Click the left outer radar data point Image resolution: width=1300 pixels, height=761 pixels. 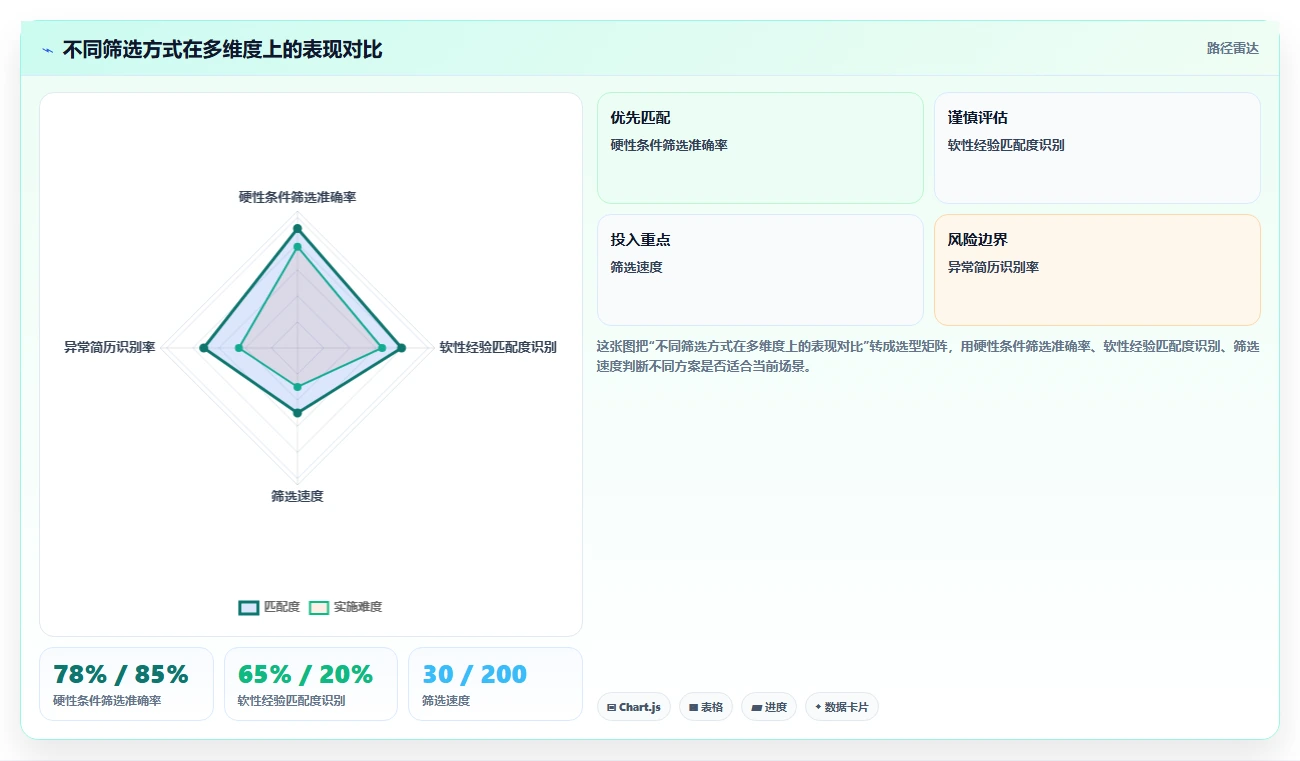203,348
